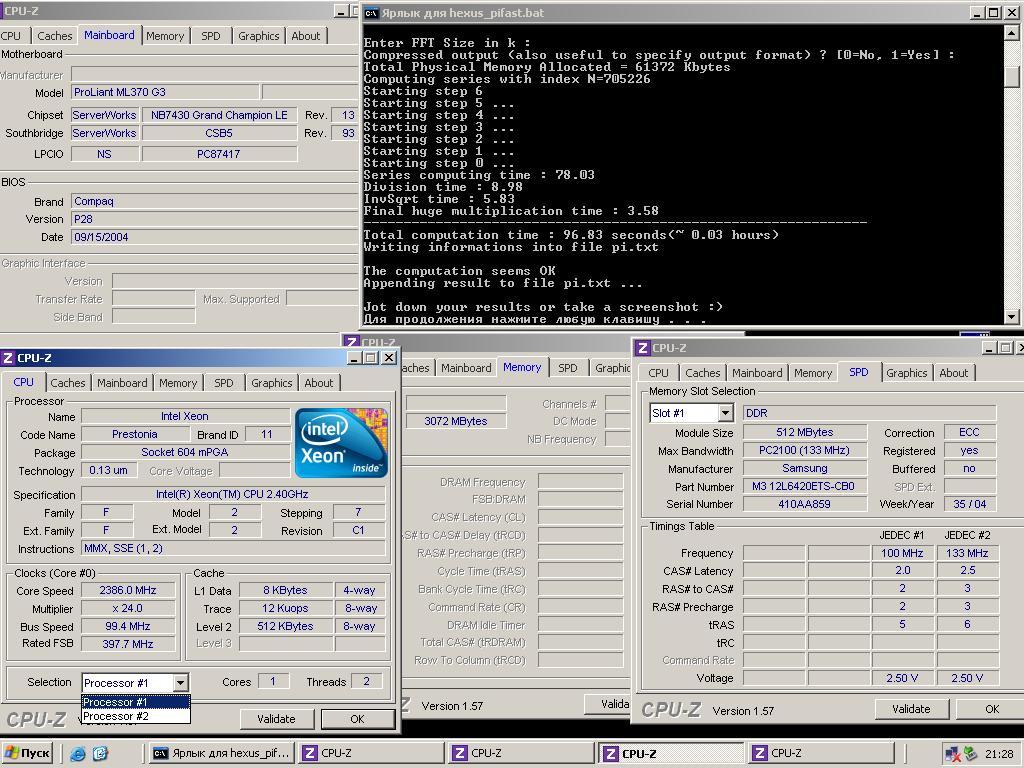Click the network tray icon with red X

[953, 754]
